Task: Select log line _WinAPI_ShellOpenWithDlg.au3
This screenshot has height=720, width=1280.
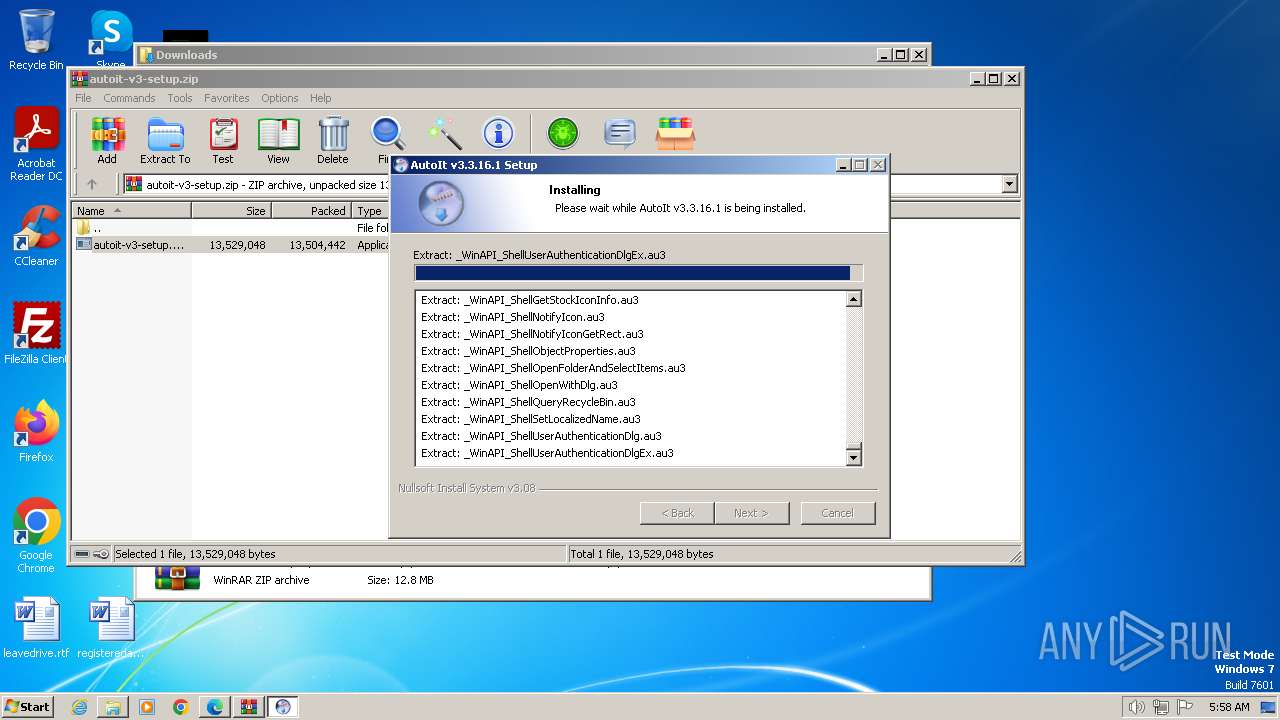Action: pyautogui.click(x=519, y=385)
